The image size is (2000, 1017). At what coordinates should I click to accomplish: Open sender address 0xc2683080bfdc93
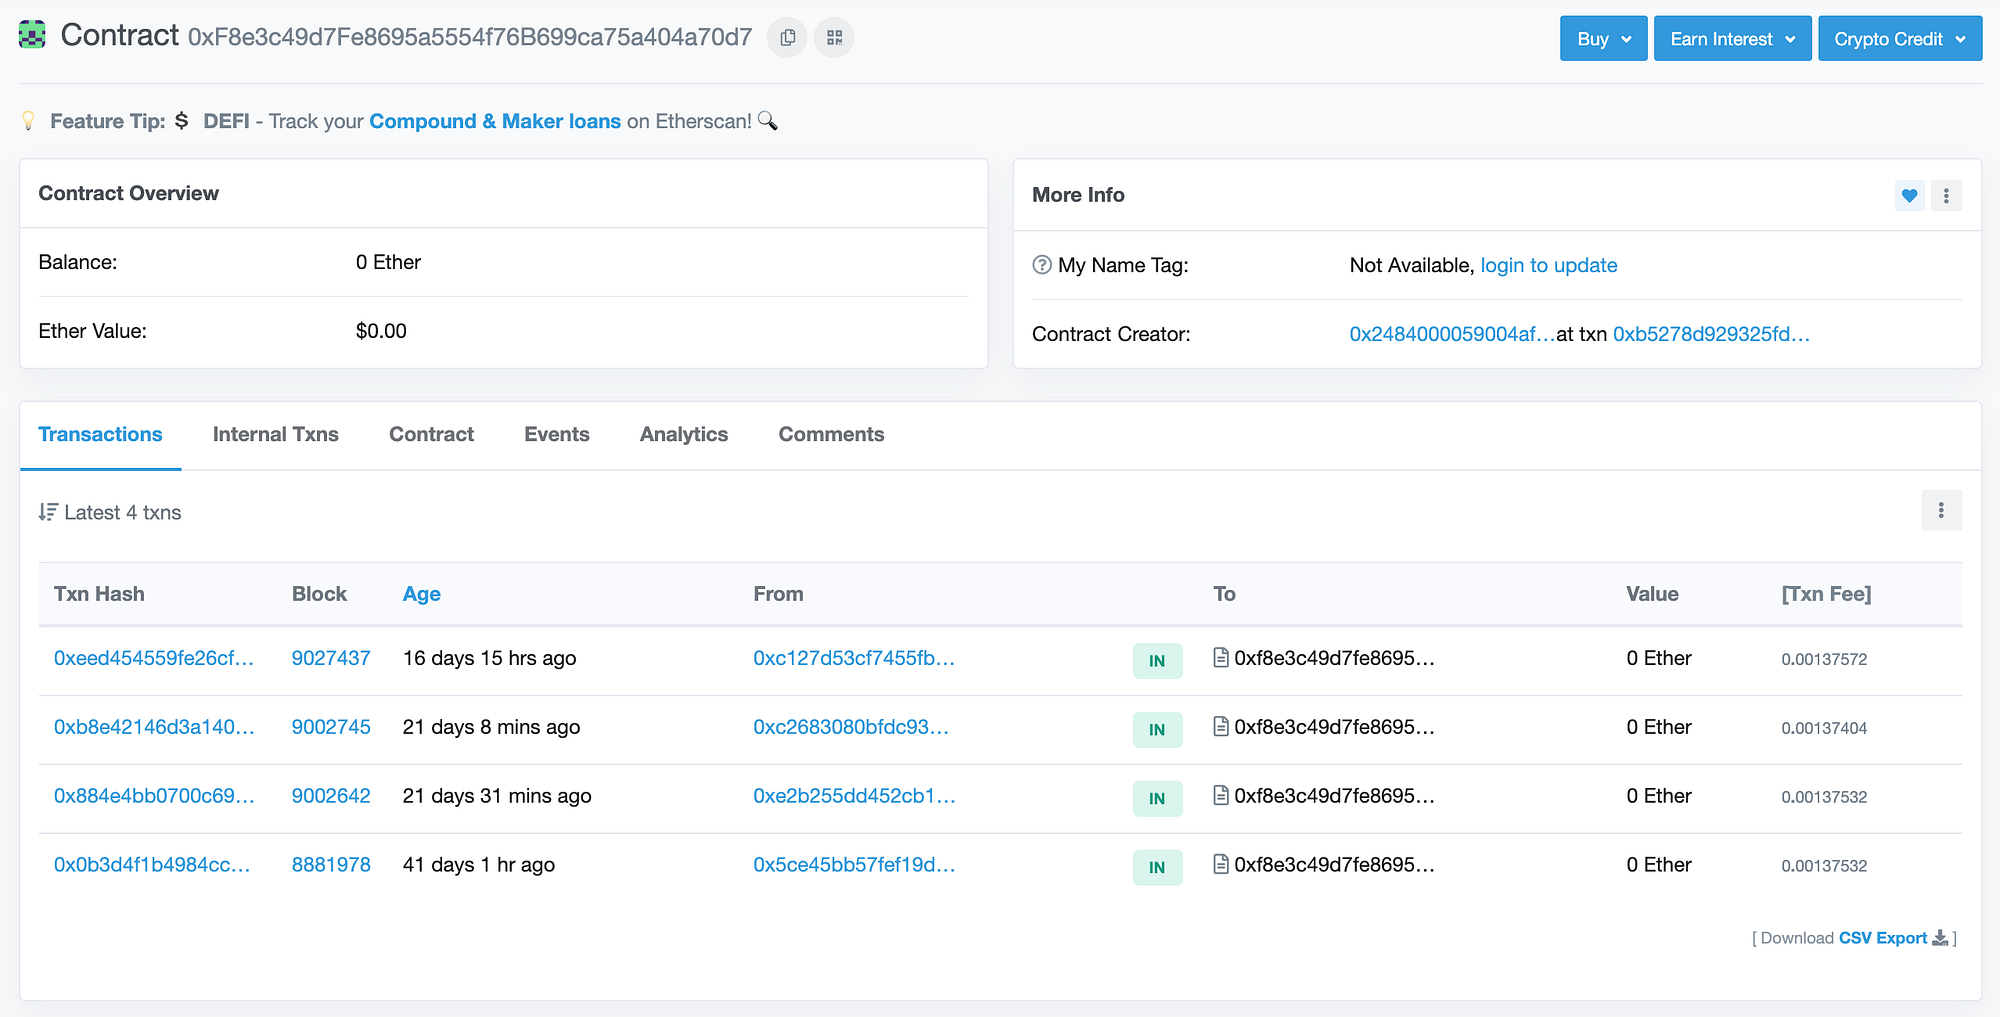(x=851, y=727)
